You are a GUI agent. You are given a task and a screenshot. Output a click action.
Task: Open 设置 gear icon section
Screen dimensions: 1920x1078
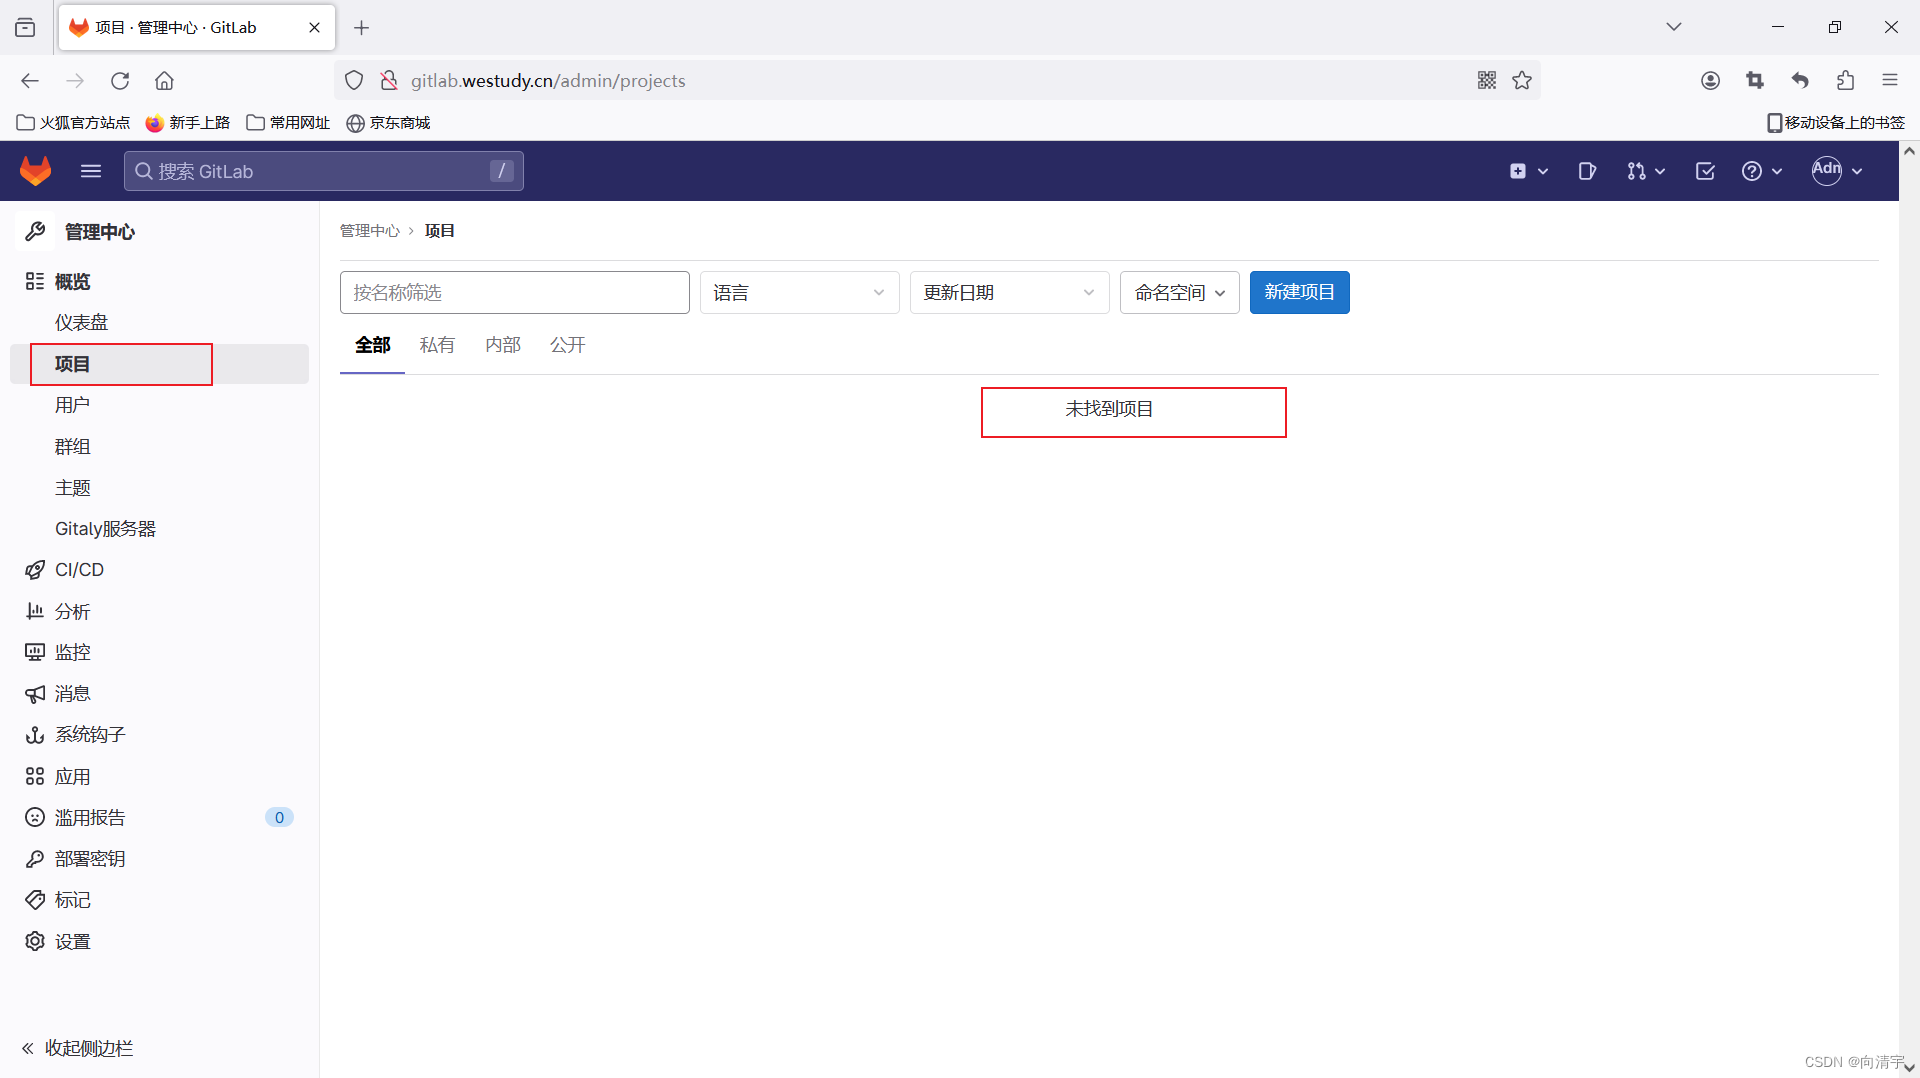click(x=159, y=942)
